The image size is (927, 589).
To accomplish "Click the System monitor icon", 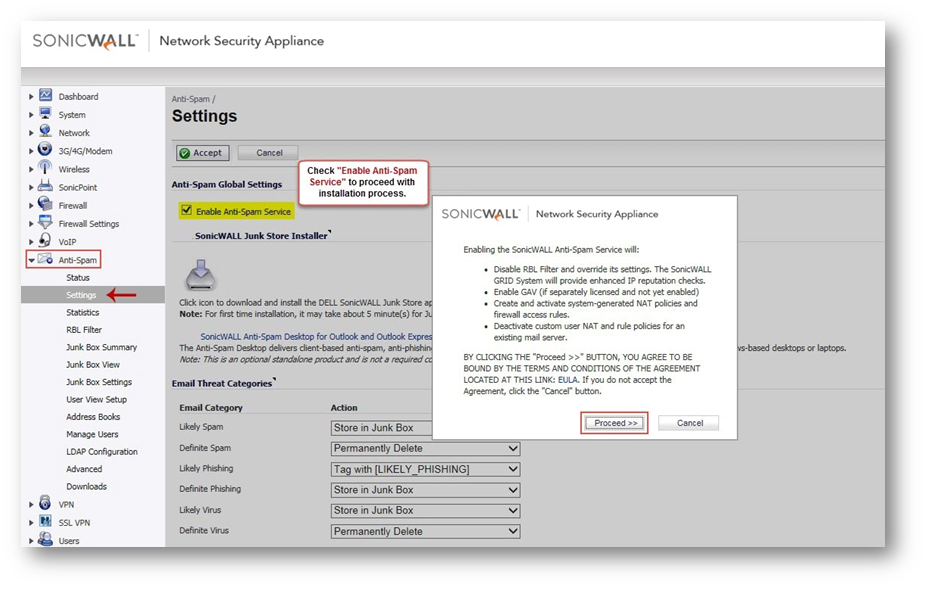I will tap(46, 114).
